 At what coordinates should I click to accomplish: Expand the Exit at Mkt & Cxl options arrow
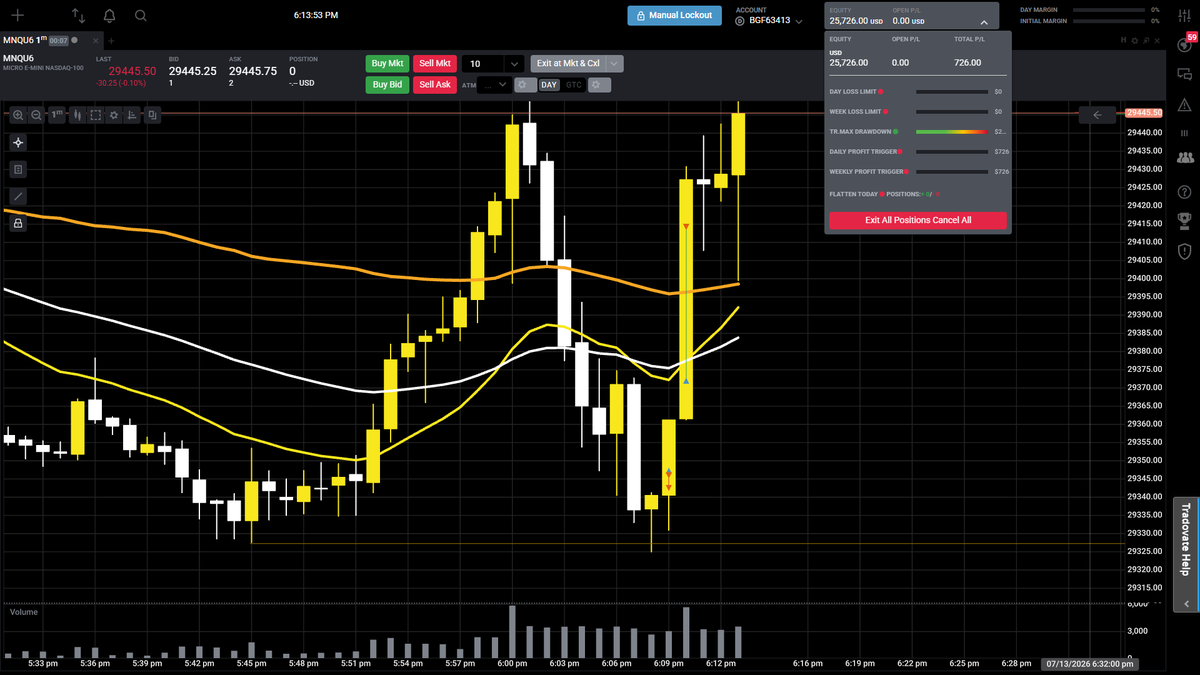615,63
